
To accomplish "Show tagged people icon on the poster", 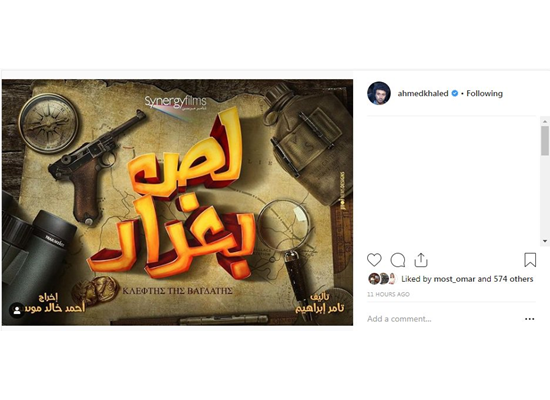I will (16, 310).
